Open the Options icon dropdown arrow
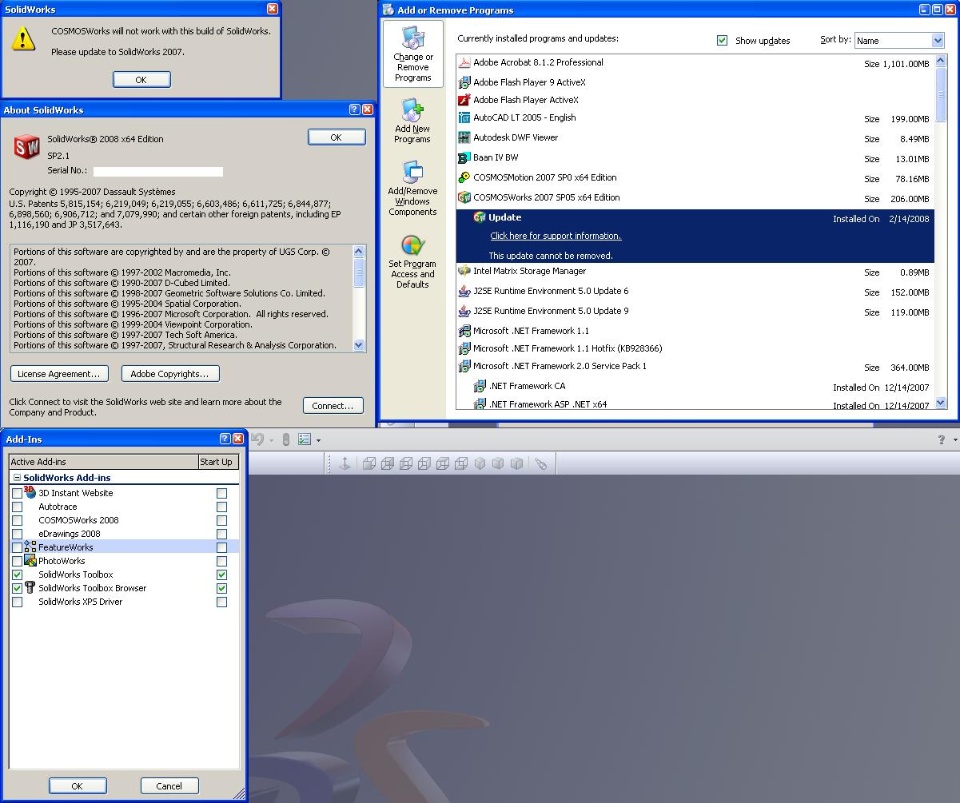Screen dimensions: 960x803 click(318, 440)
